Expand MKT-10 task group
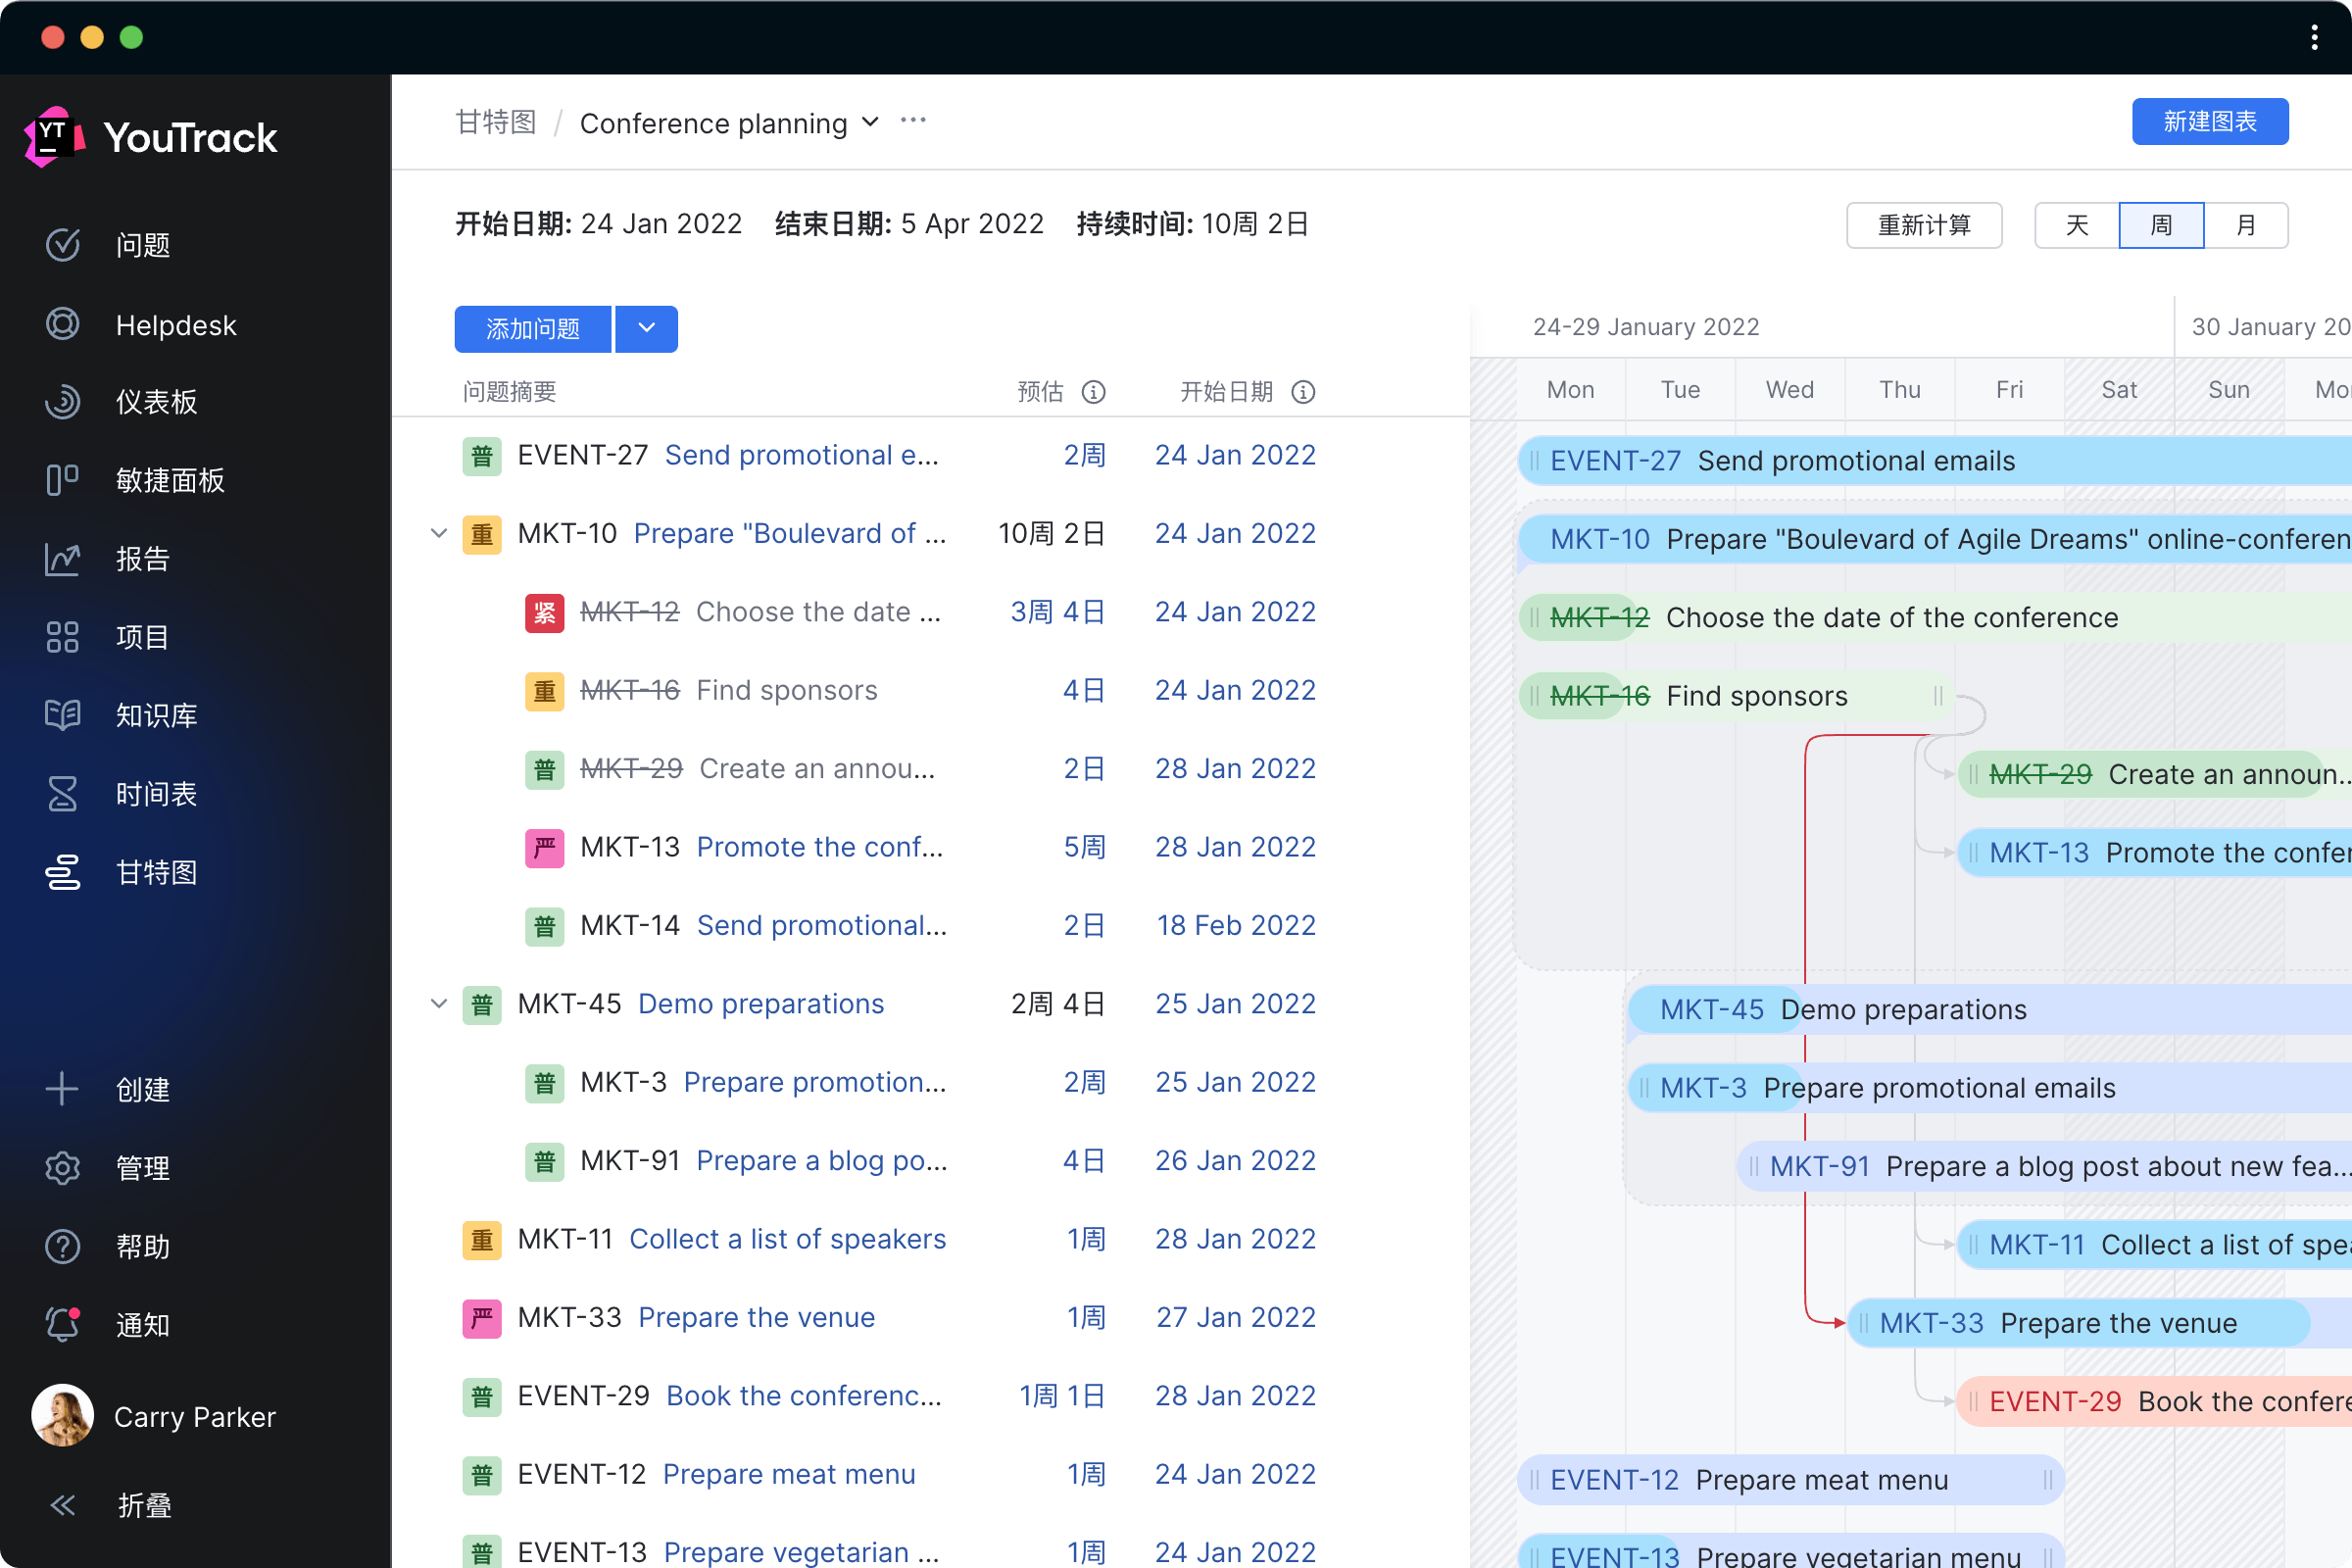The width and height of the screenshot is (2352, 1568). tap(436, 534)
